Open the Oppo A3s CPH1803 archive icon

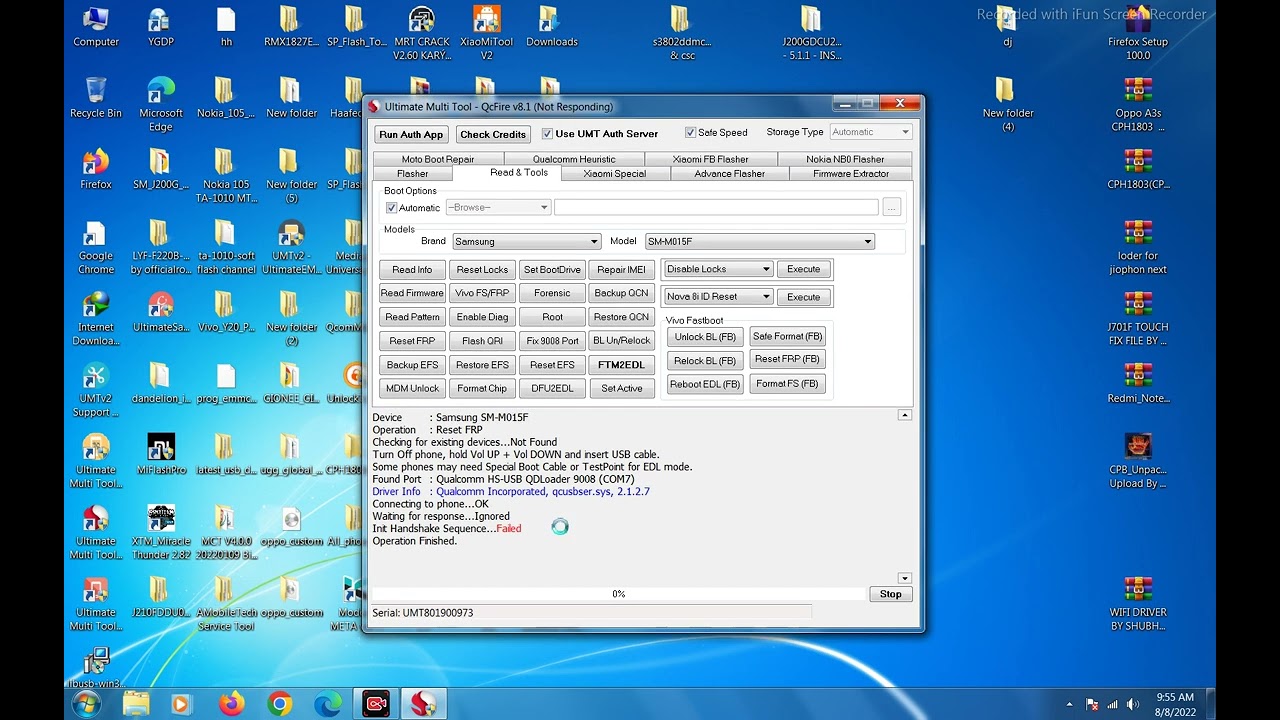[x=1138, y=105]
